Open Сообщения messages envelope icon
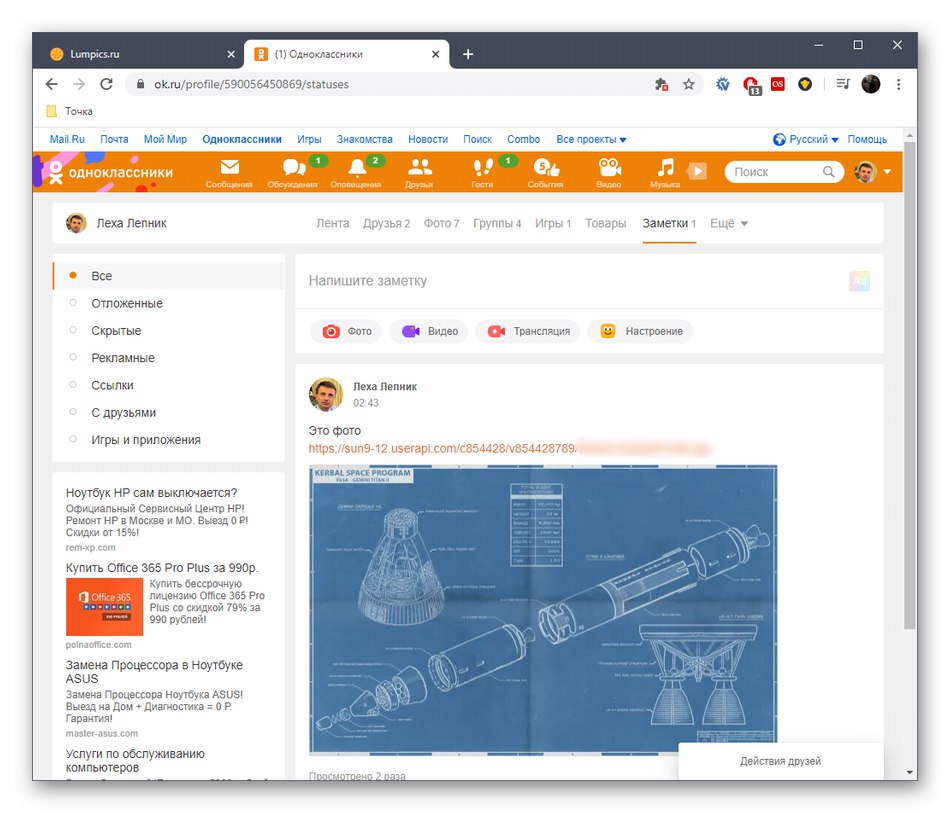 click(230, 172)
